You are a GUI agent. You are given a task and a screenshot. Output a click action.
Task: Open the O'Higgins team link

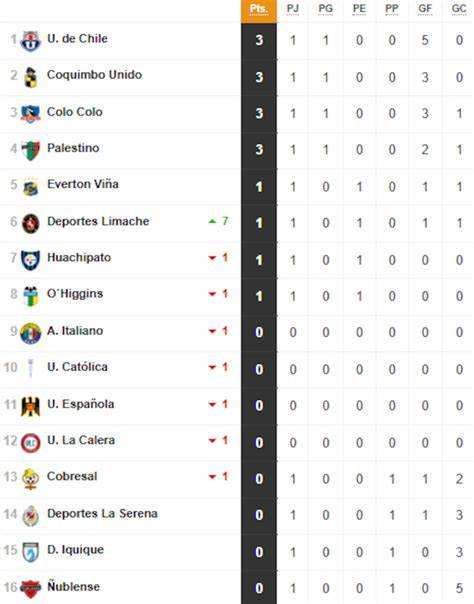tap(75, 294)
